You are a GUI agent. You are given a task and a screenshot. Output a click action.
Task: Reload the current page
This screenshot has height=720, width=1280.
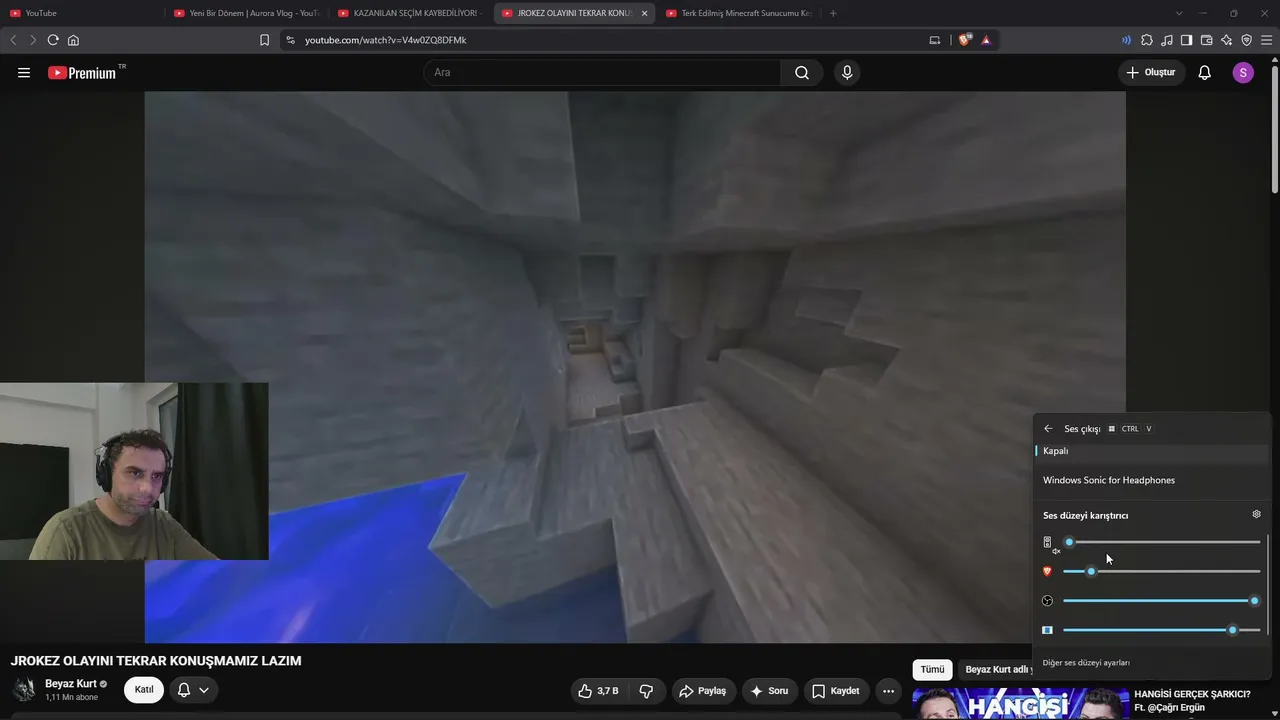point(53,40)
